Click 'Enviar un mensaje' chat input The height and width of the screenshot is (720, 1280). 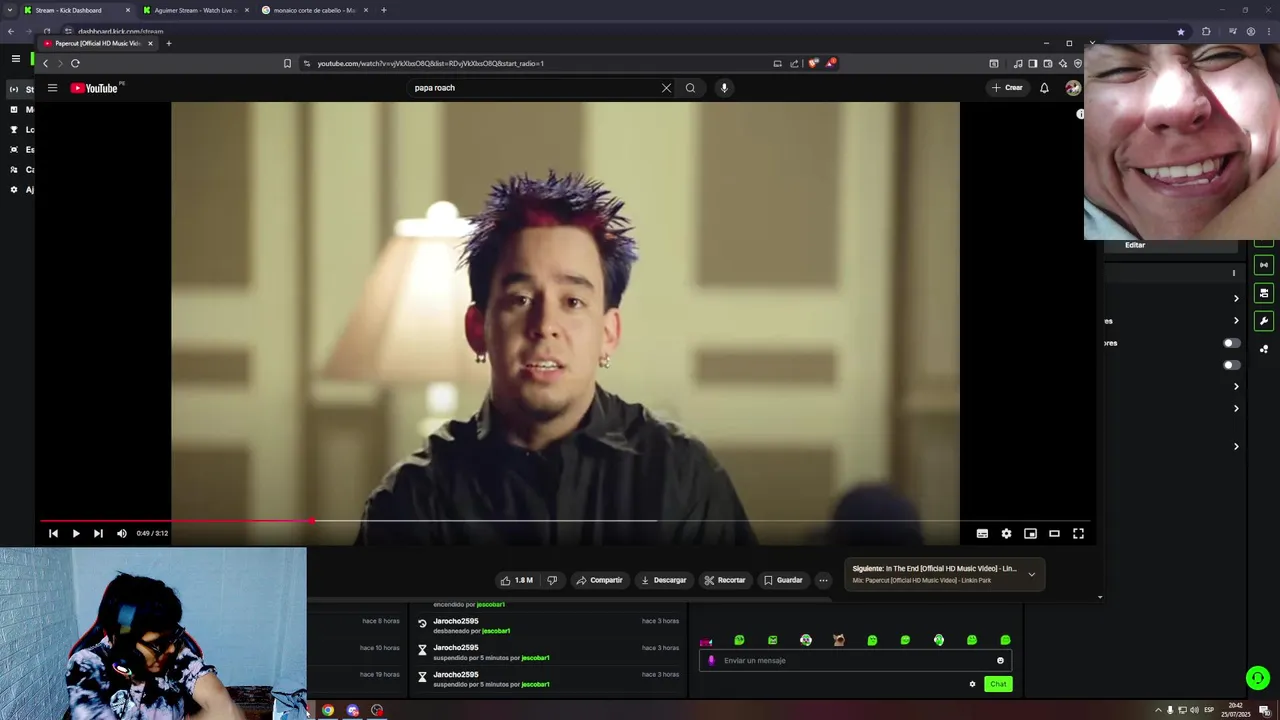pyautogui.click(x=855, y=660)
